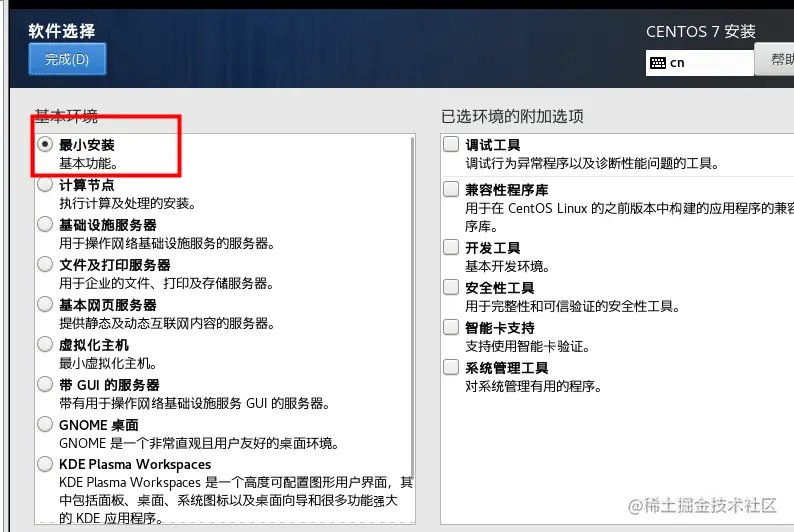
Task: Click 对系统管理有用的程序。 description
Action: pyautogui.click(x=534, y=386)
